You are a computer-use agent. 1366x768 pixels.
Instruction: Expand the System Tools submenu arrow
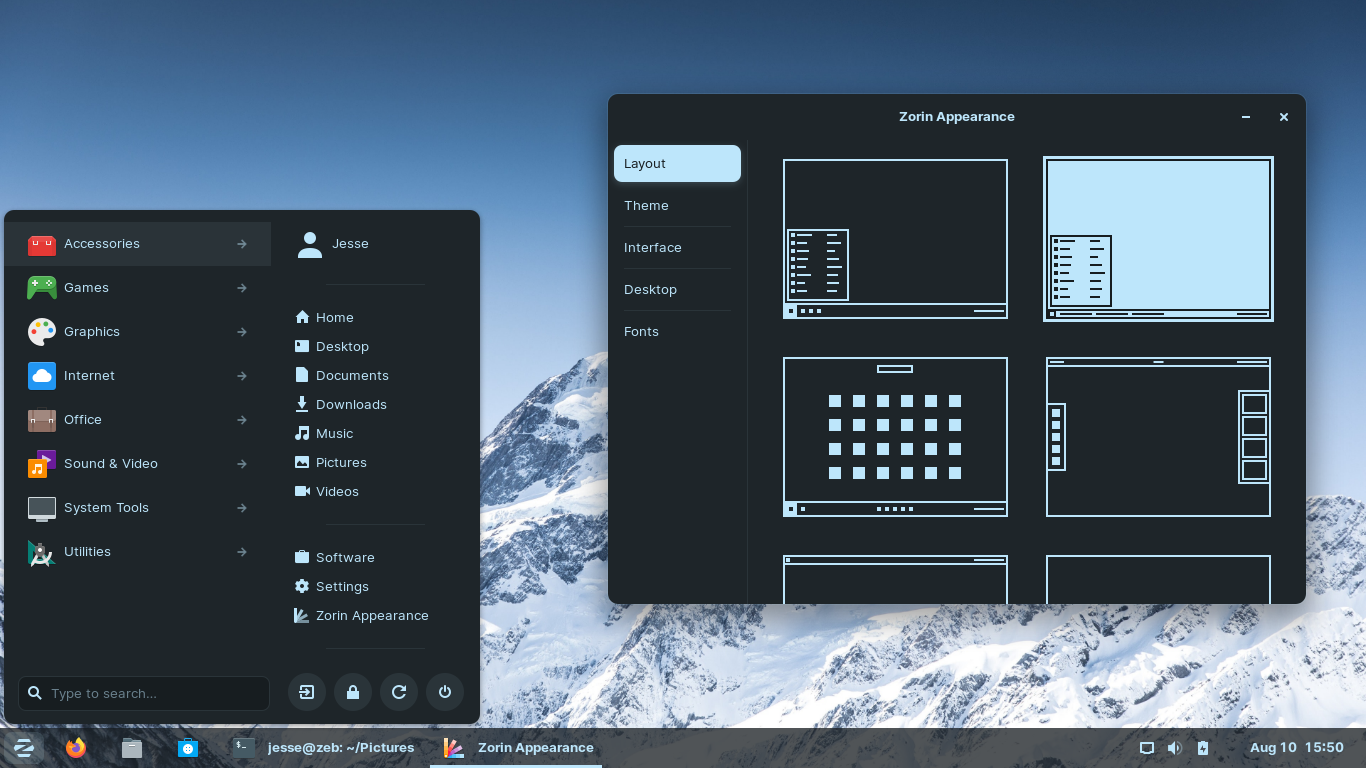pyautogui.click(x=242, y=508)
